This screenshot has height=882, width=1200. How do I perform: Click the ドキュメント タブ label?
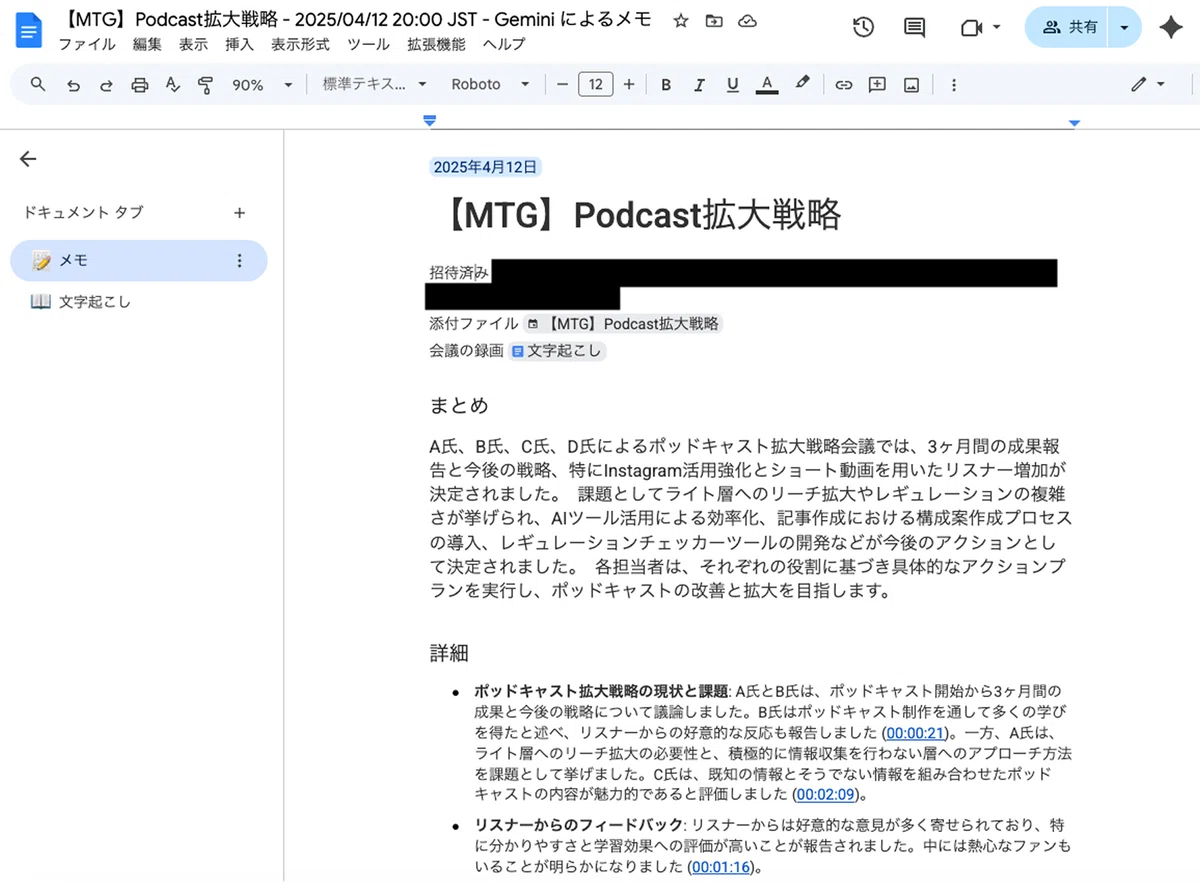(83, 212)
